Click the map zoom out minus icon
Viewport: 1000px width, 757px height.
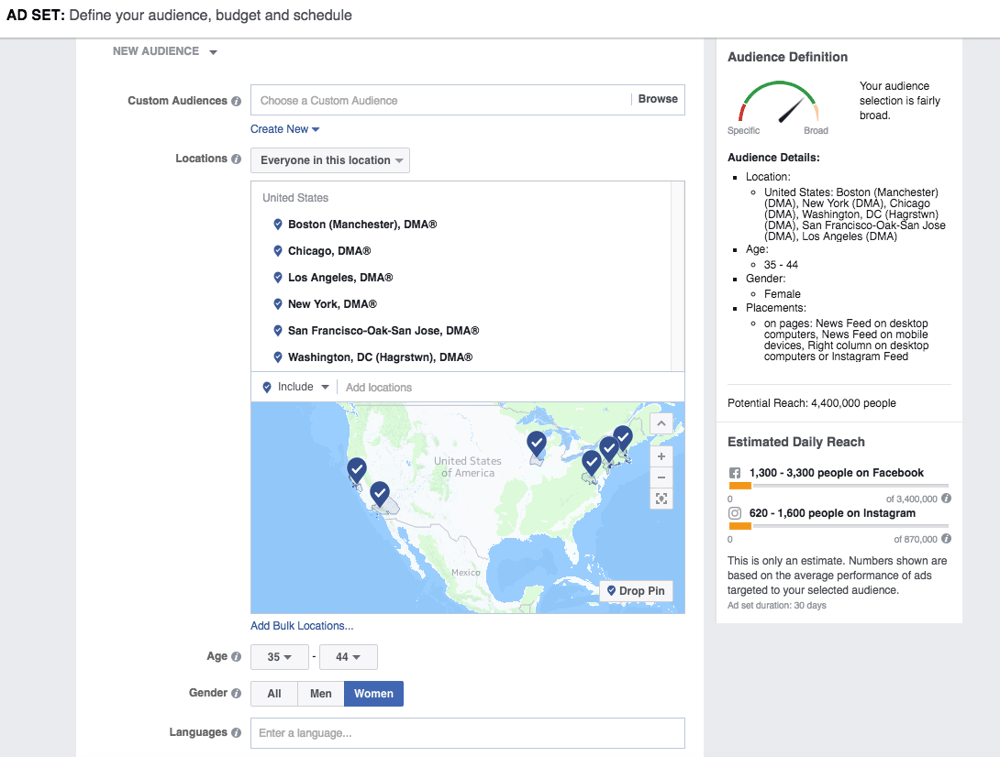(661, 477)
